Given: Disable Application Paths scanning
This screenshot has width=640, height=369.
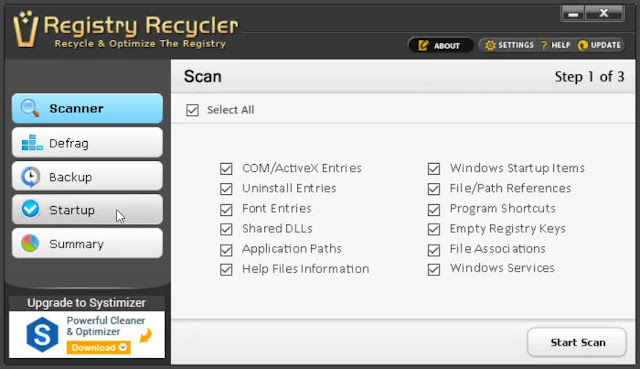Looking at the screenshot, I should pyautogui.click(x=226, y=249).
